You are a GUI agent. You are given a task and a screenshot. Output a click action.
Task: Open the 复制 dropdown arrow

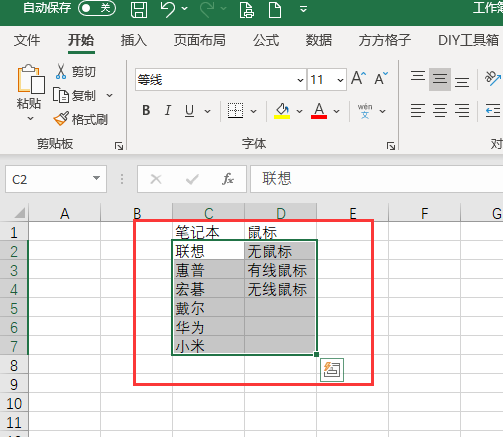[109, 96]
